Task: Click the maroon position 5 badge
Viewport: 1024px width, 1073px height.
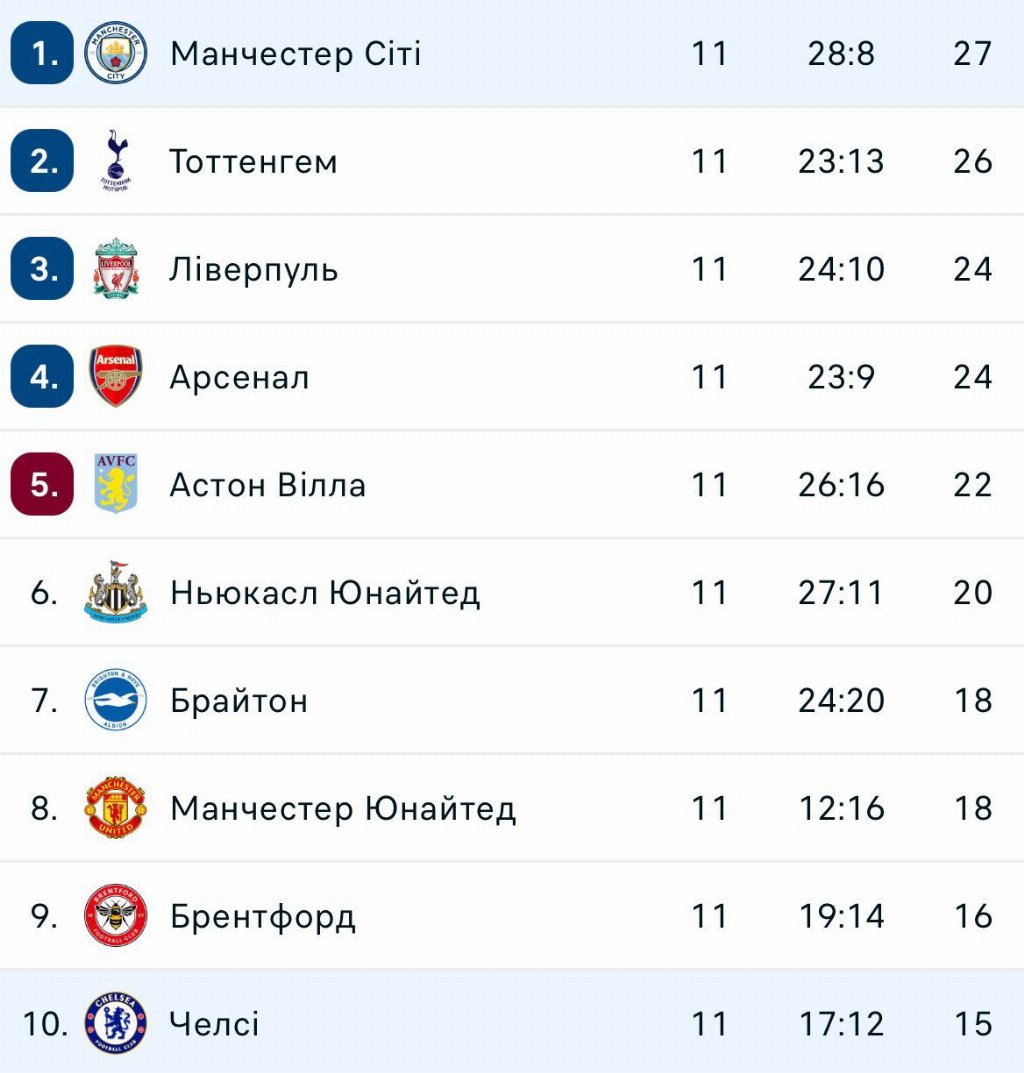Action: (x=42, y=485)
